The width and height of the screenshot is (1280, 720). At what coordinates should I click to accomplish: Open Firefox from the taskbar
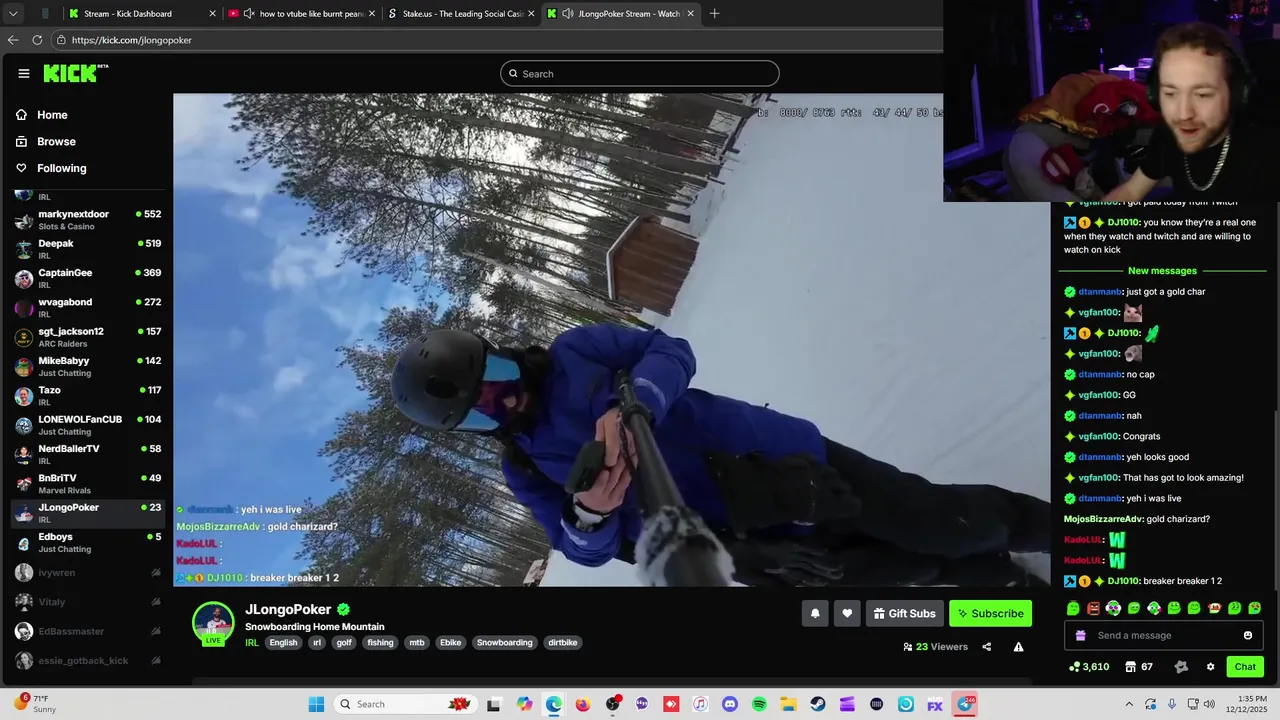click(x=583, y=704)
